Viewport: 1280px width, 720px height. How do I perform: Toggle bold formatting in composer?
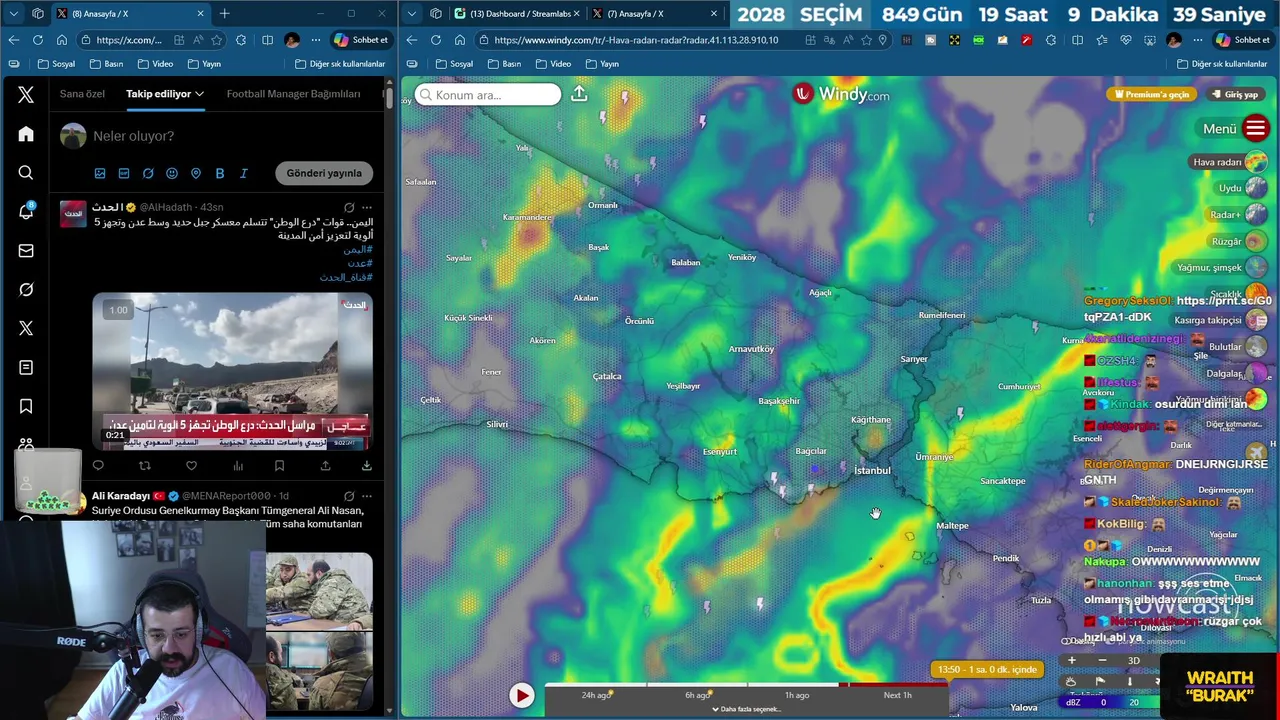pos(220,173)
